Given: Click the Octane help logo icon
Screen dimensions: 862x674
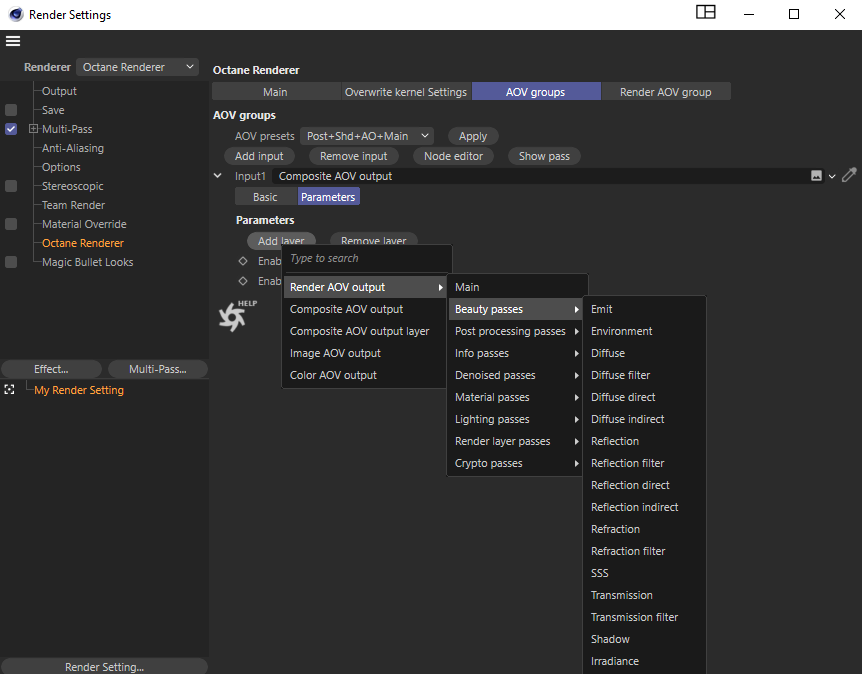Looking at the screenshot, I should (237, 316).
